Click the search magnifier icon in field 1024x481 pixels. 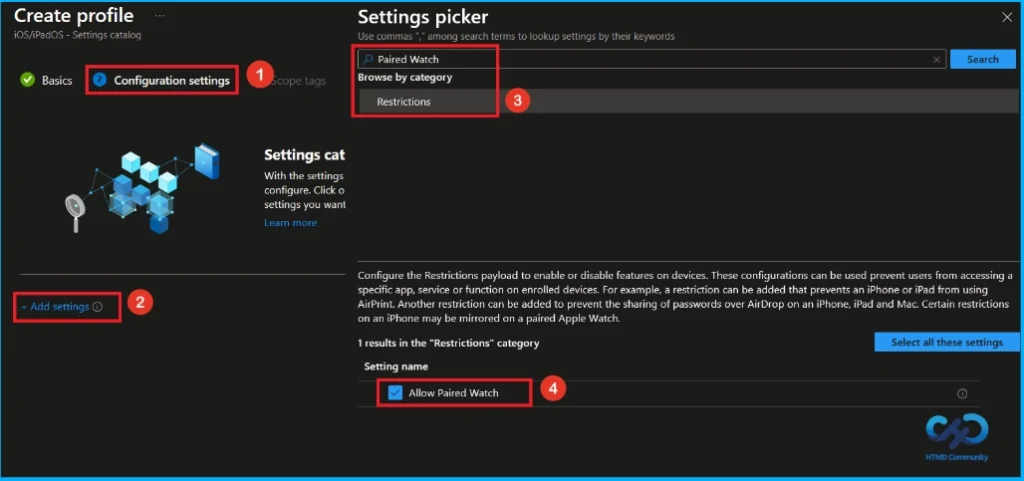coord(368,59)
